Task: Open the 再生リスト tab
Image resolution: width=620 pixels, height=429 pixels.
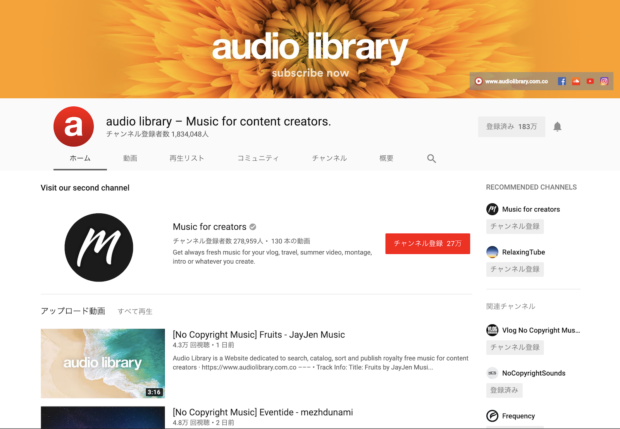Action: [x=186, y=158]
